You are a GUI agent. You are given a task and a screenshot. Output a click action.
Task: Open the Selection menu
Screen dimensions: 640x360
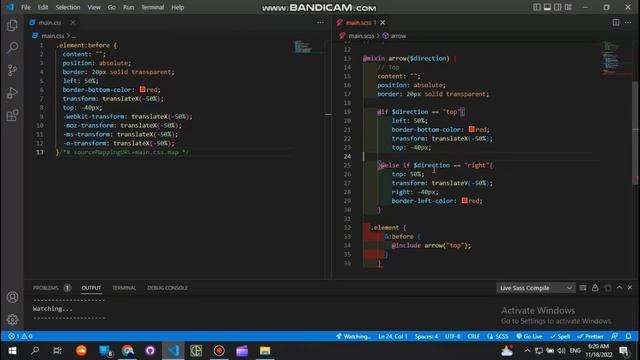pos(68,7)
